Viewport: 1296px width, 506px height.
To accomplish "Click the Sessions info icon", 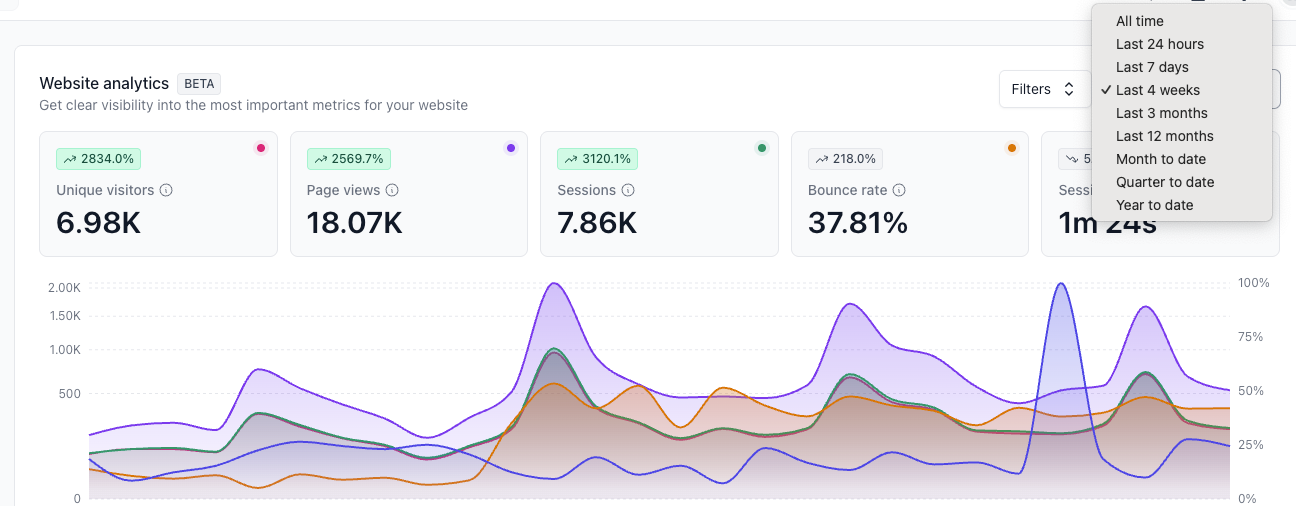I will (x=627, y=190).
